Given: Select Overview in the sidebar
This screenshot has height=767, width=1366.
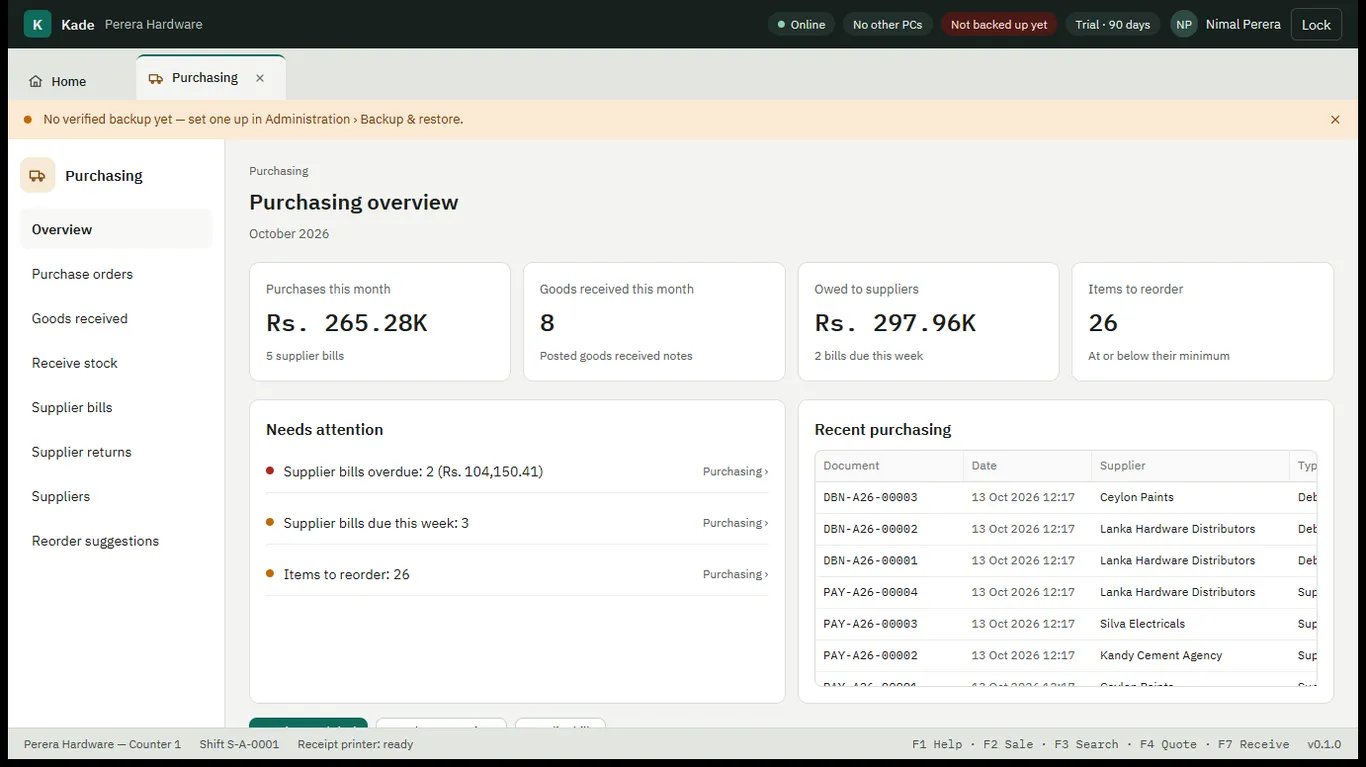Looking at the screenshot, I should [116, 230].
